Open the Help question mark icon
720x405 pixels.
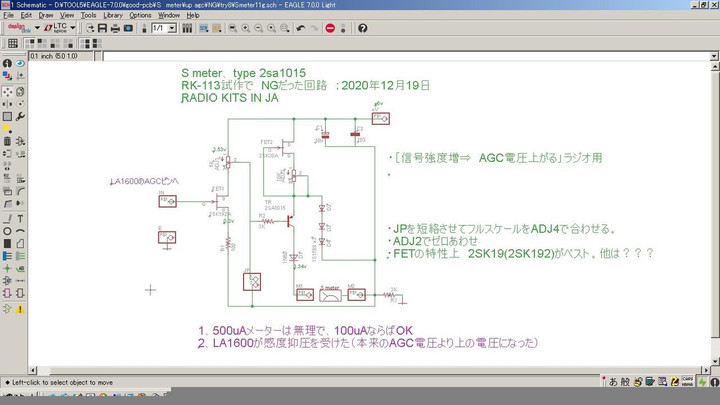tap(362, 28)
